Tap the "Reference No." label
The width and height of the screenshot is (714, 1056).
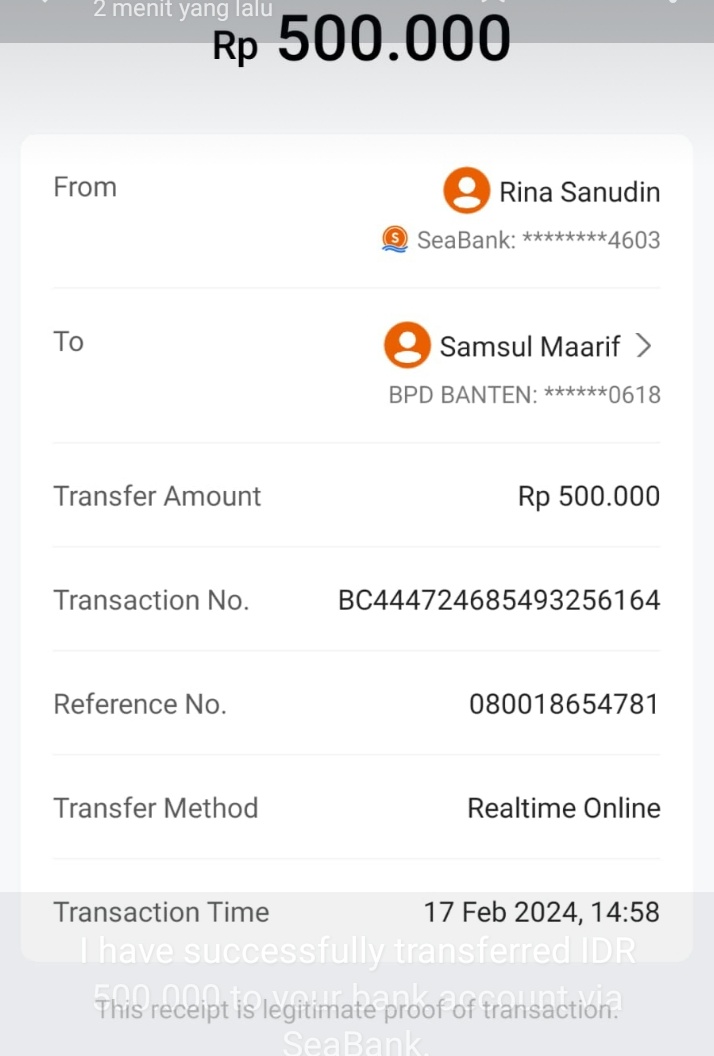[x=140, y=705]
